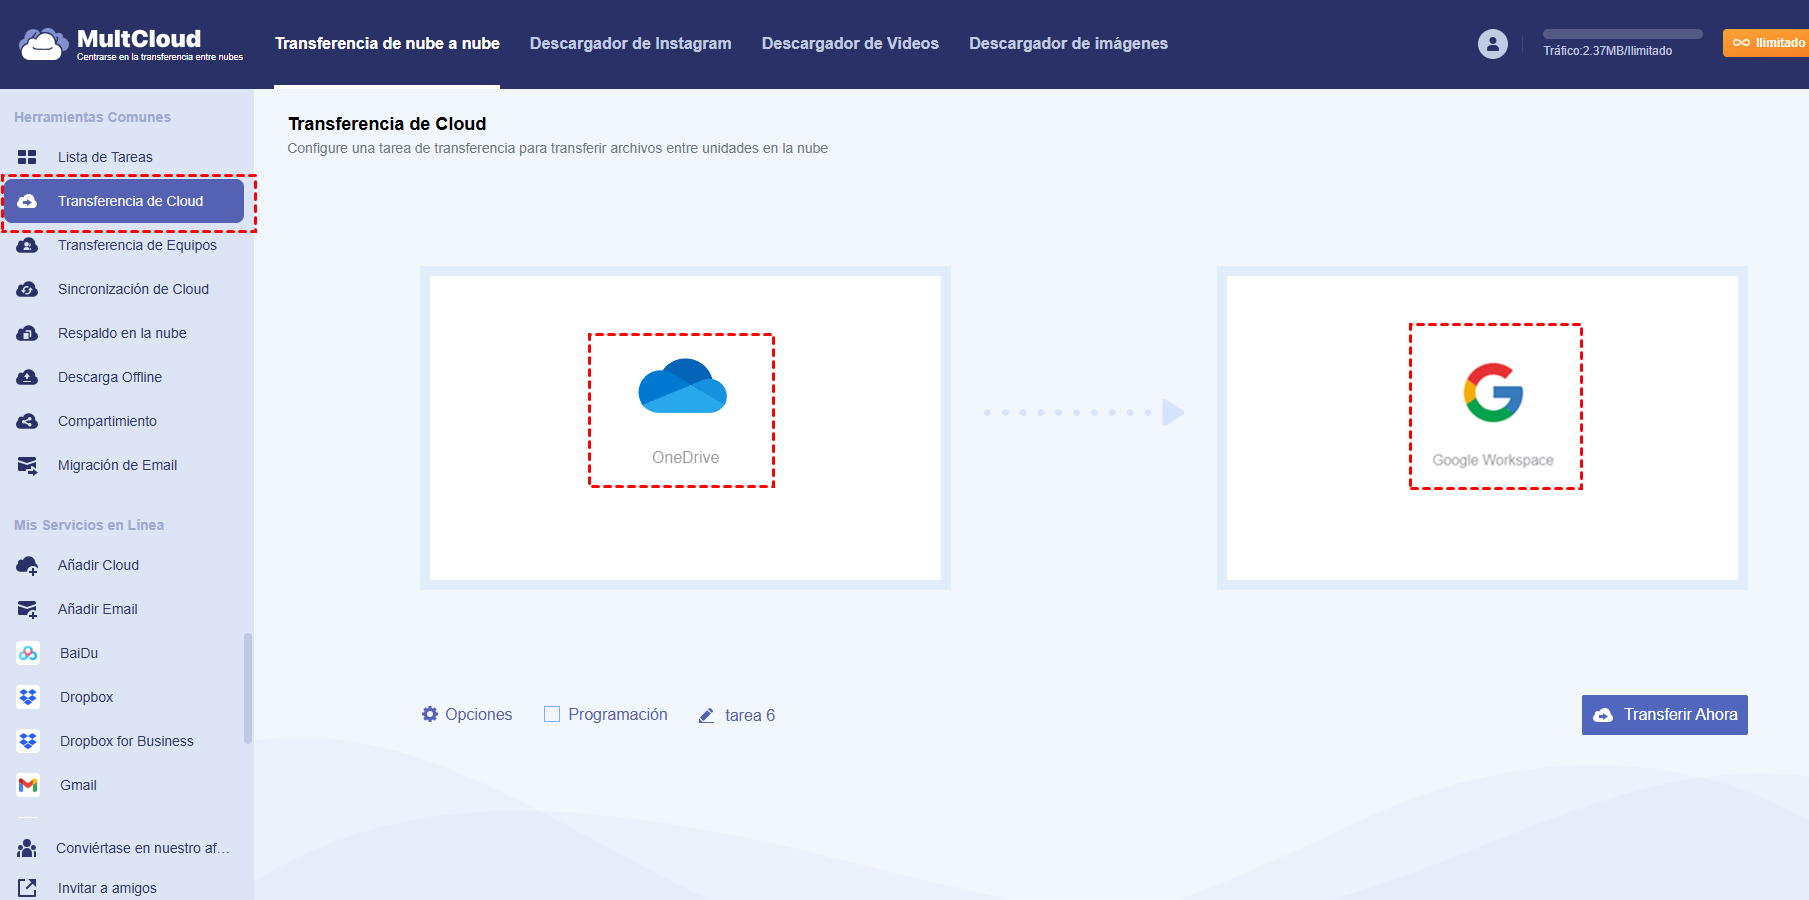Click the BaiDu service icon
Image resolution: width=1809 pixels, height=900 pixels.
pos(28,653)
